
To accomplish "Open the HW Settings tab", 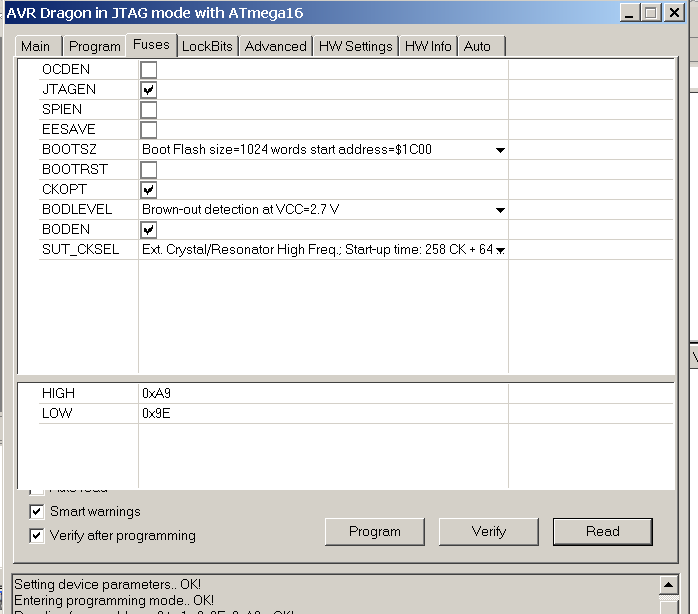I will (x=356, y=46).
